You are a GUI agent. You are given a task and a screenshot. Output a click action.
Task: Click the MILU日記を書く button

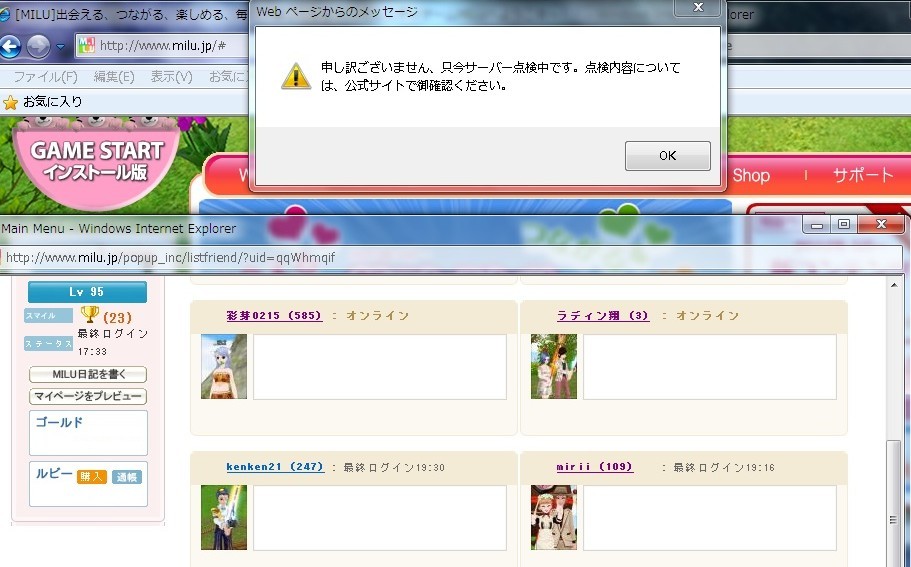[x=88, y=374]
